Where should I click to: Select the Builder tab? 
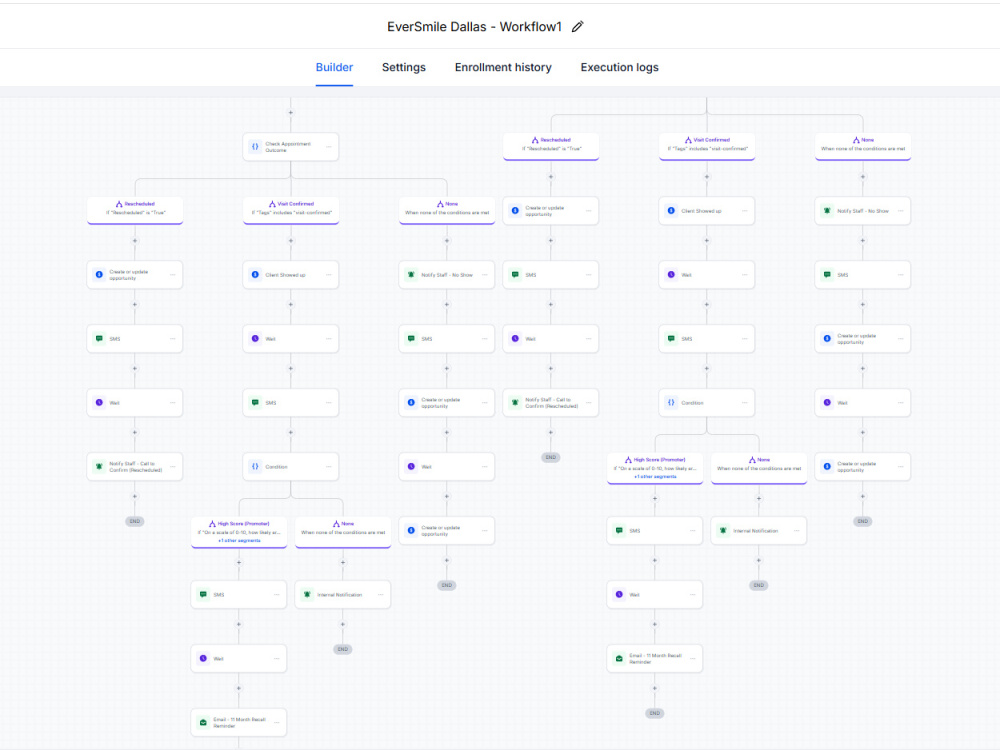click(x=334, y=68)
